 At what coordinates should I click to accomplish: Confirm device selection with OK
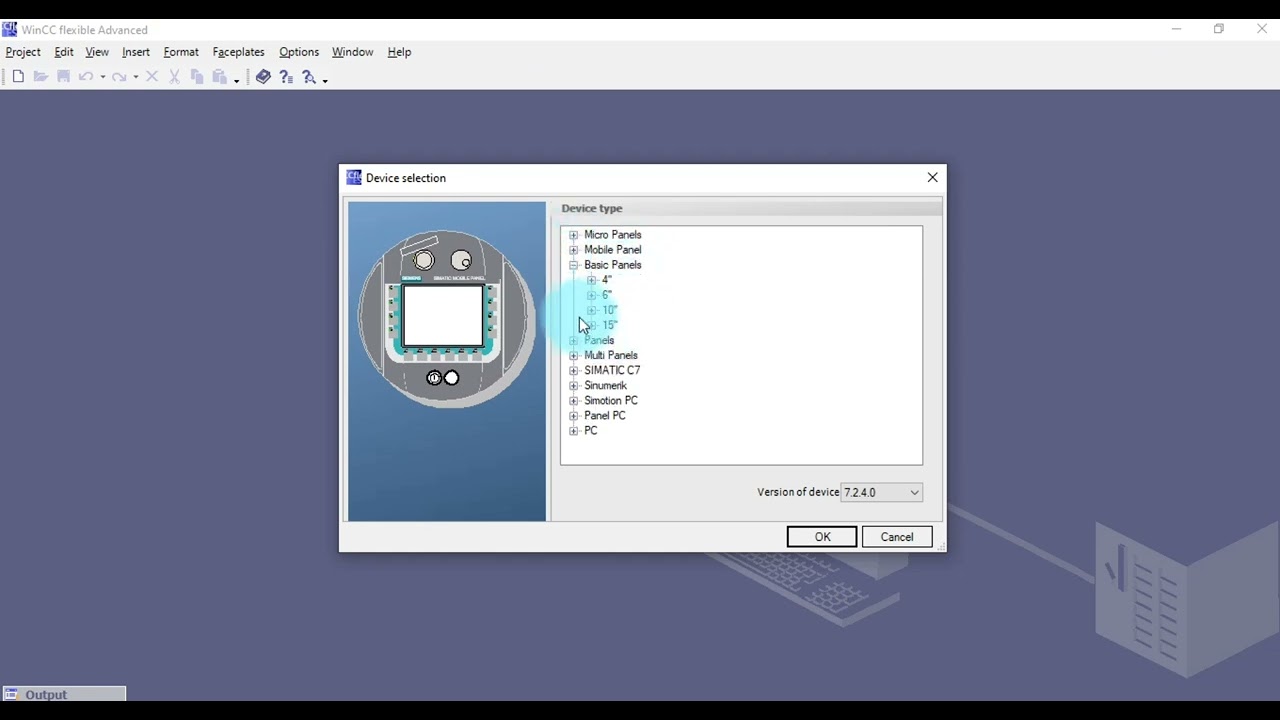pyautogui.click(x=822, y=537)
